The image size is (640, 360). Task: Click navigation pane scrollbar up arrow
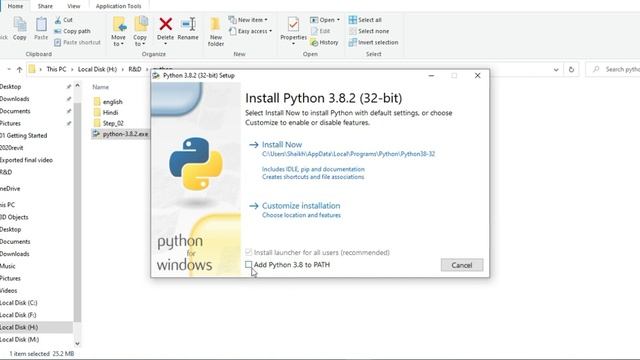[x=77, y=86]
